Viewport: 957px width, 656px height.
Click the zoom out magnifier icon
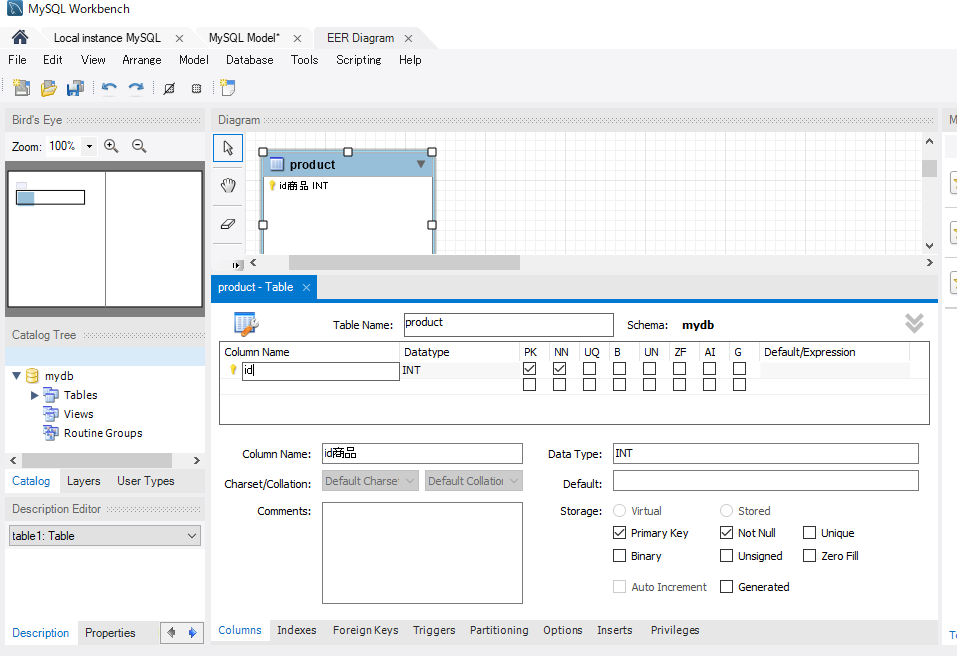(x=139, y=146)
